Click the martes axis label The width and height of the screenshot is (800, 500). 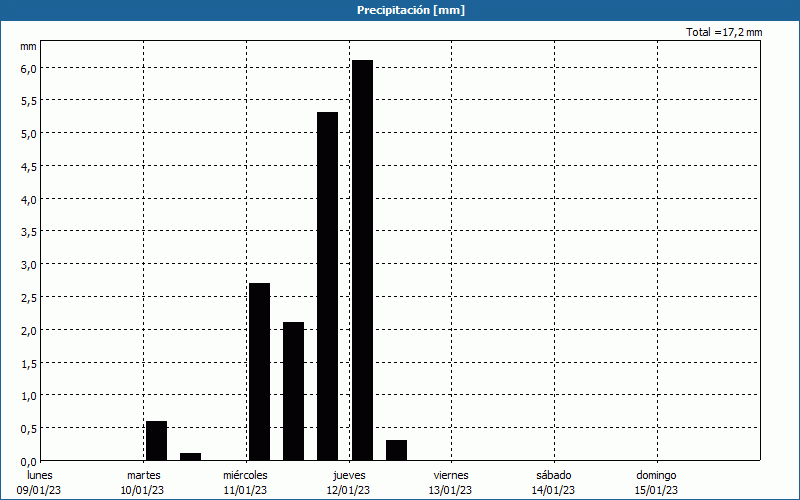[144, 475]
